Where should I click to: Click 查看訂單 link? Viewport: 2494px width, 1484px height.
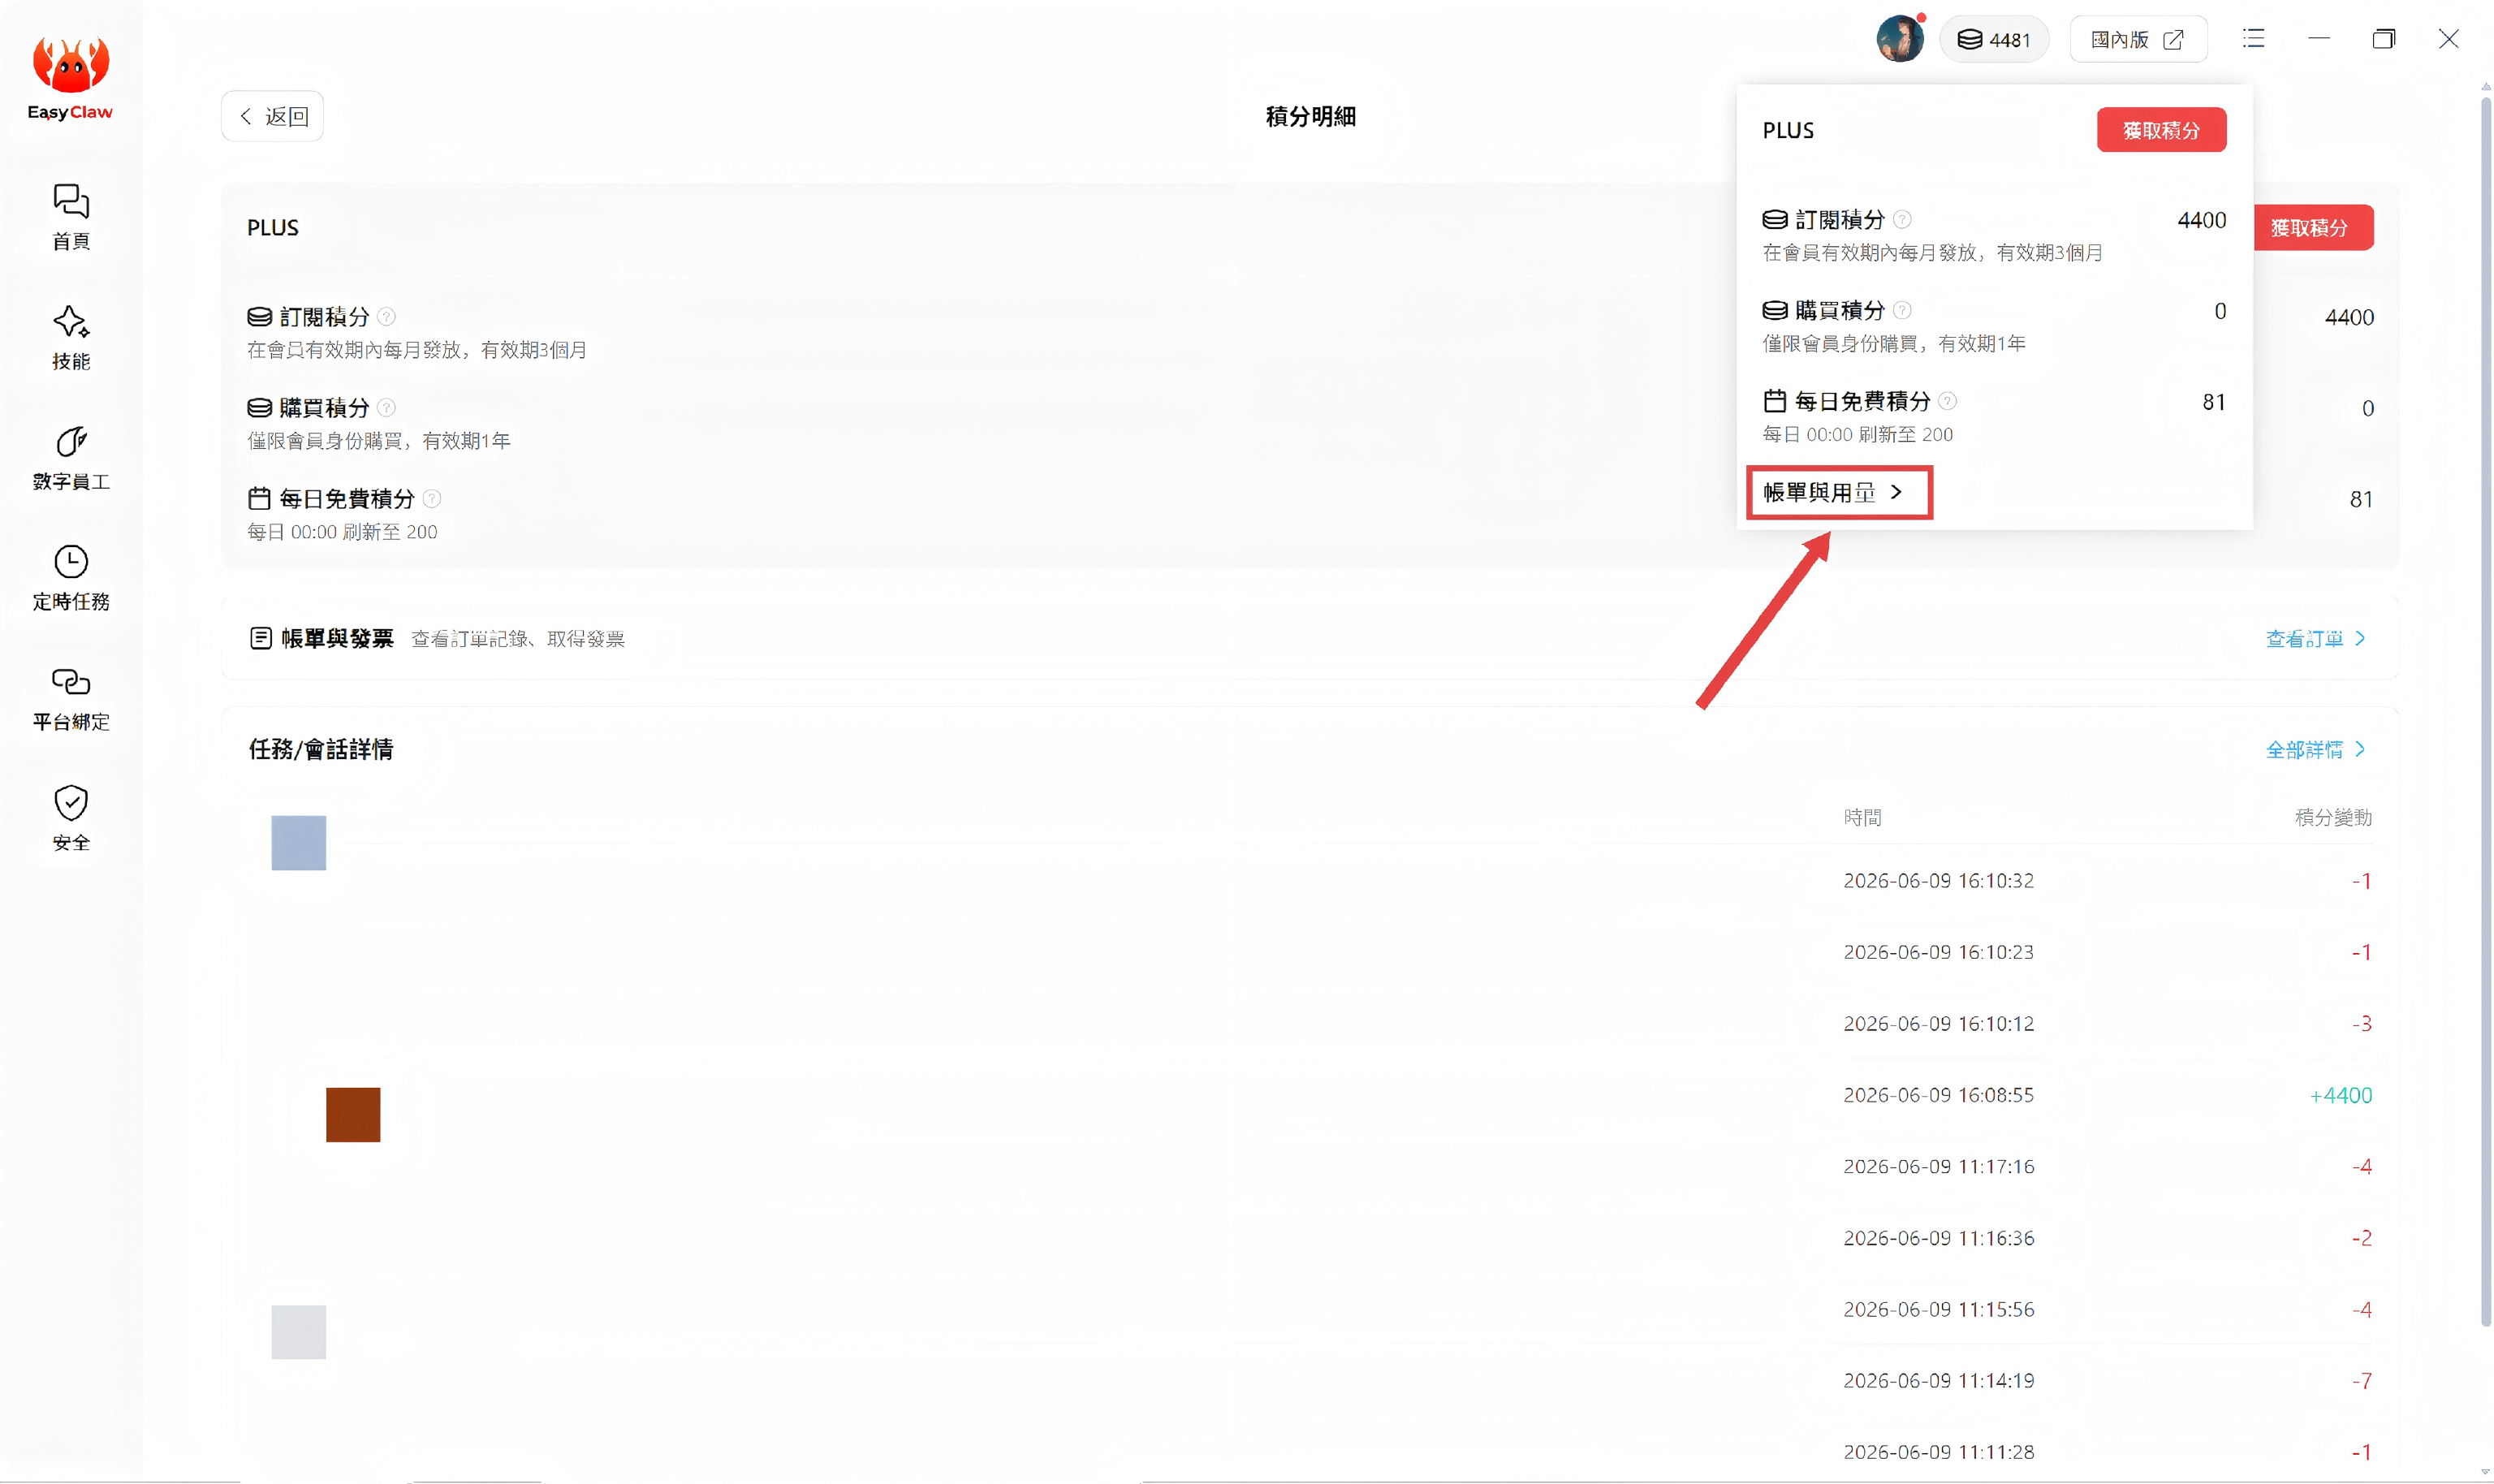click(2315, 638)
